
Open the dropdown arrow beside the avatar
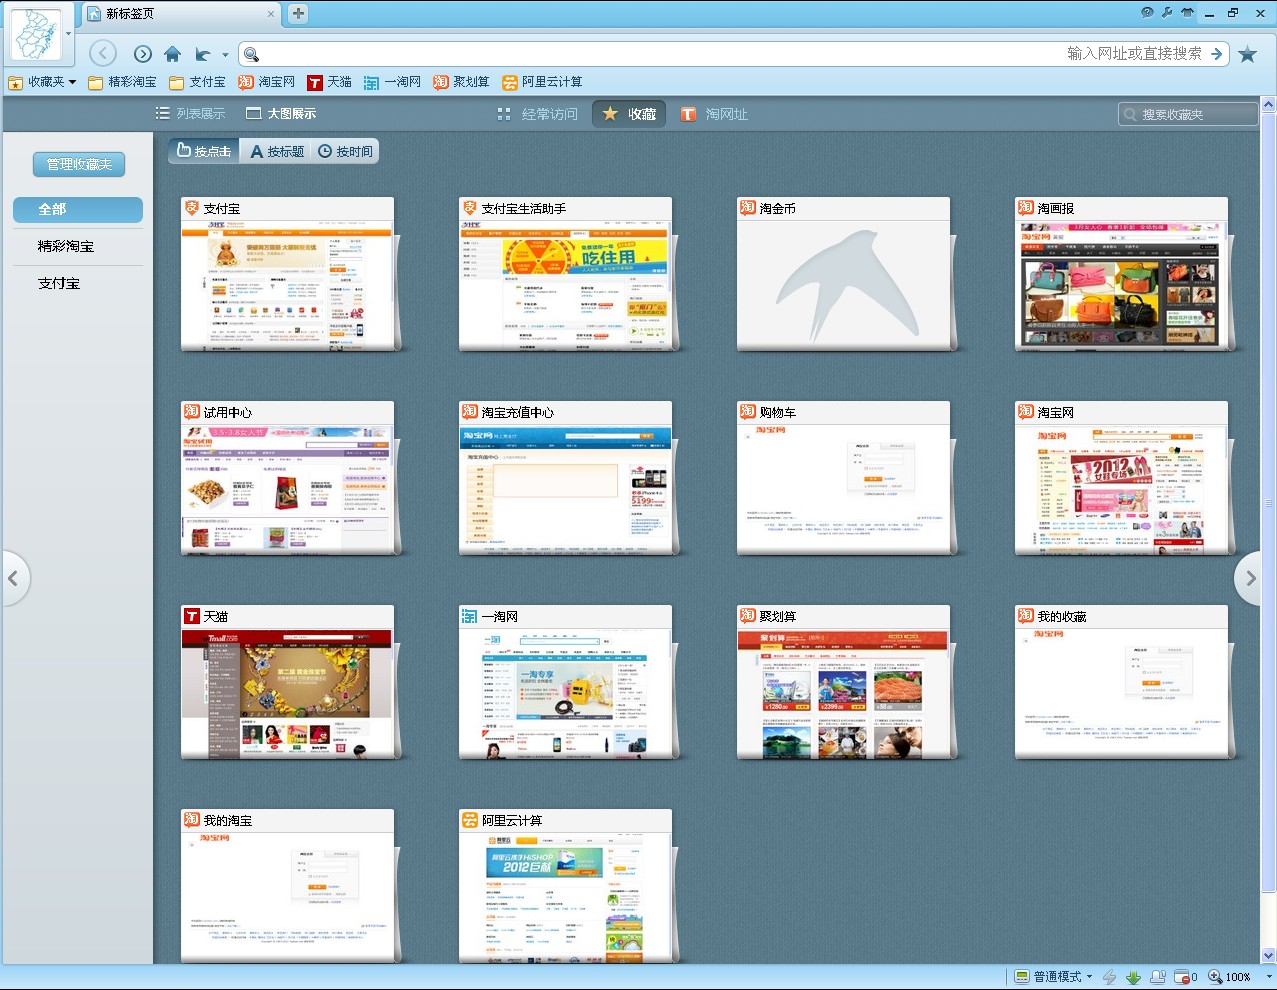click(x=69, y=34)
